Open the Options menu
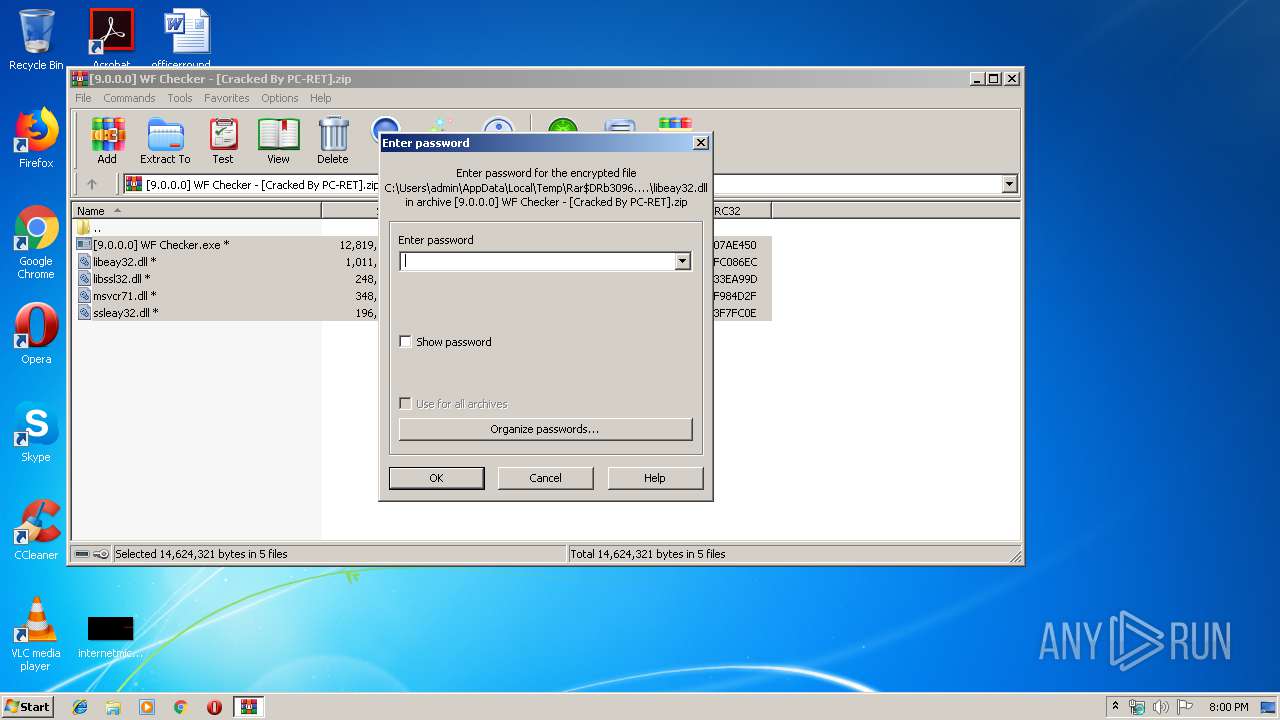 coord(280,98)
